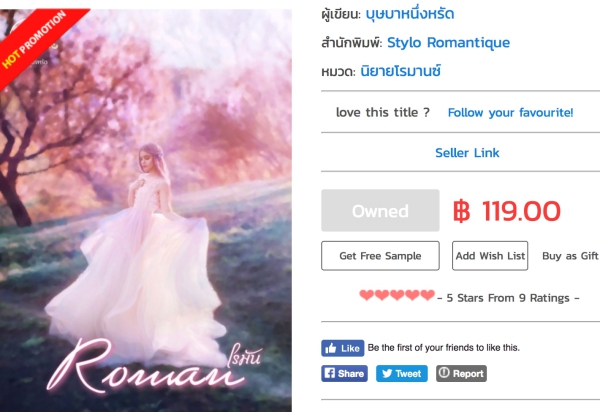This screenshot has width=600, height=412.
Task: Click the fifth heart rating icon
Action: (x=427, y=295)
